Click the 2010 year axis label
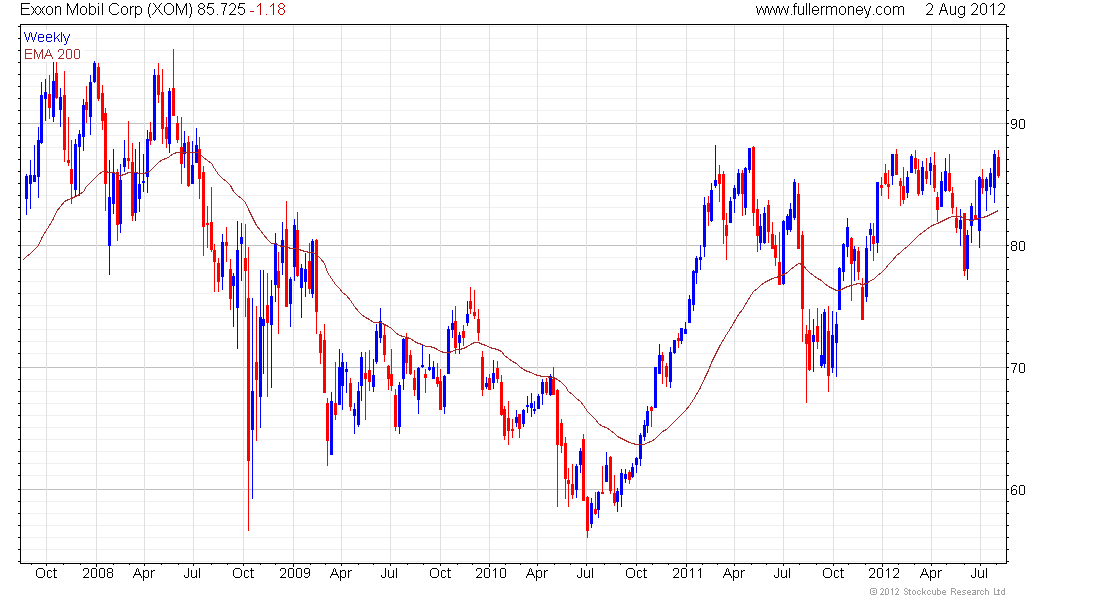 pyautogui.click(x=490, y=573)
